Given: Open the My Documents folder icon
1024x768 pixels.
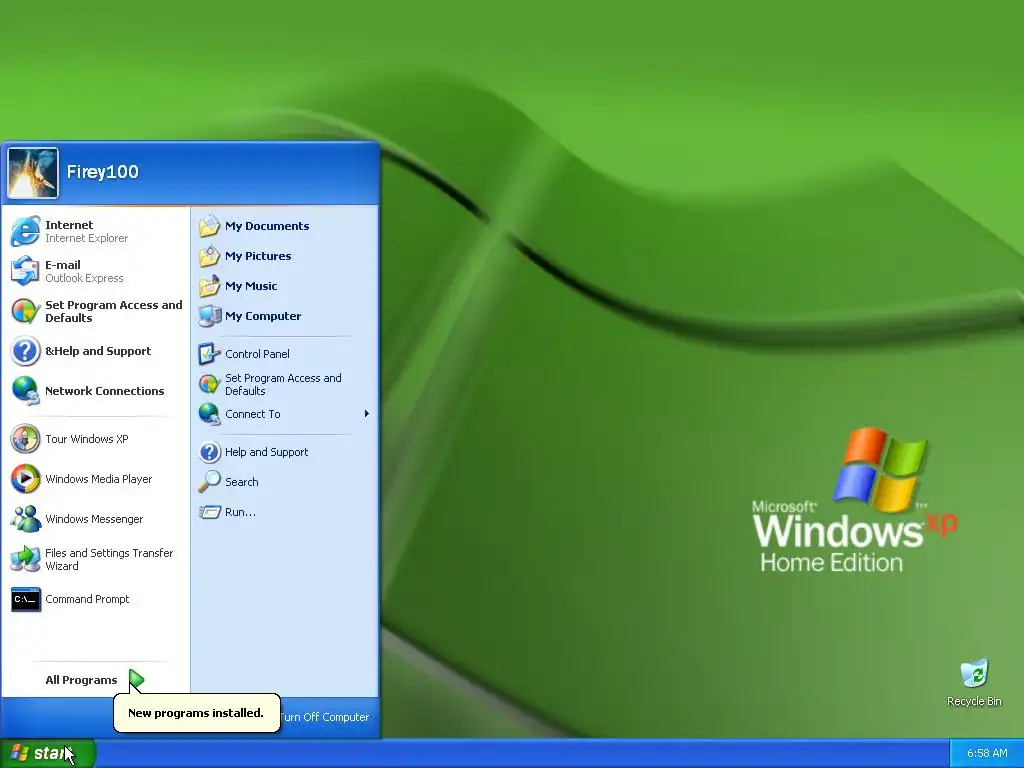Looking at the screenshot, I should [210, 226].
